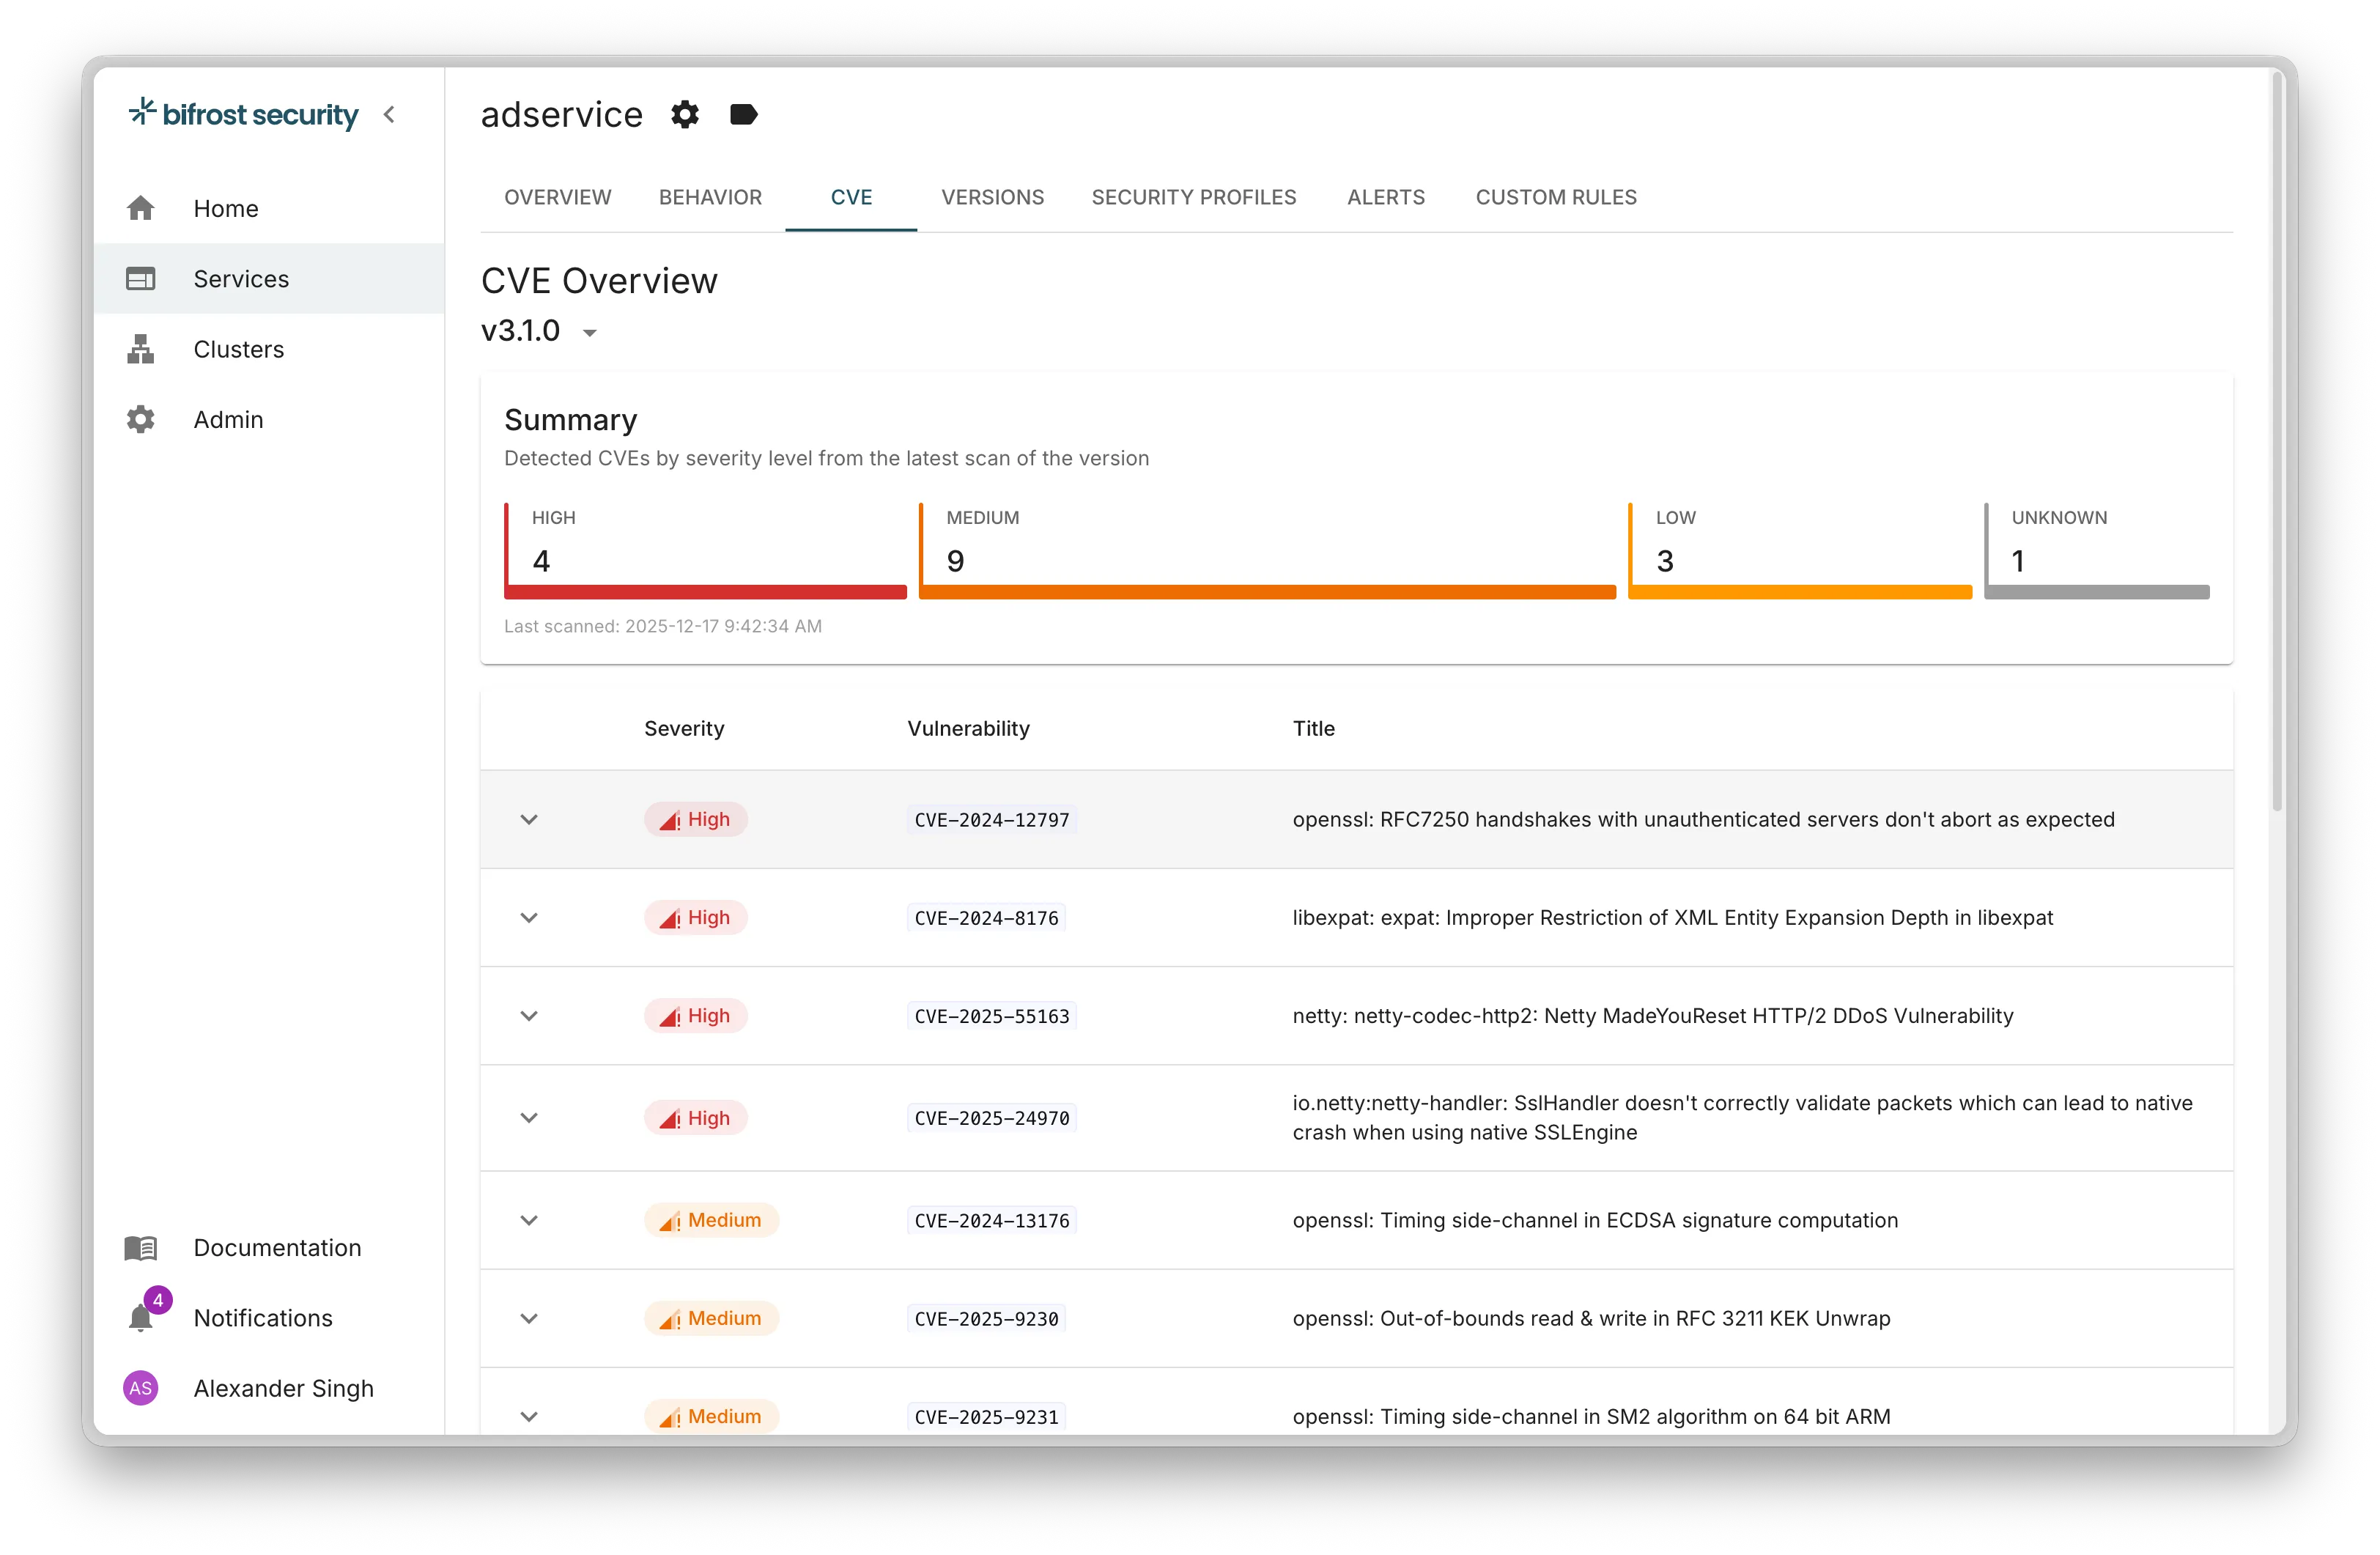This screenshot has height=1555, width=2380.
Task: Open the Documentation book icon
Action: 139,1248
